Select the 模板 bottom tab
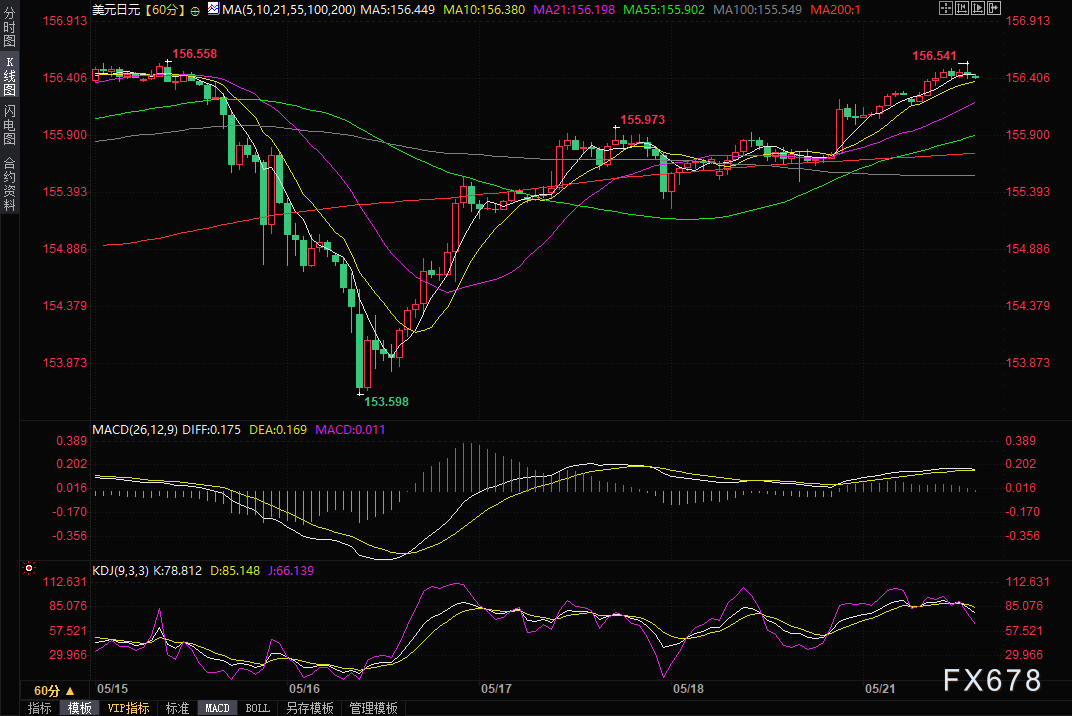The width and height of the screenshot is (1072, 716). [79, 708]
